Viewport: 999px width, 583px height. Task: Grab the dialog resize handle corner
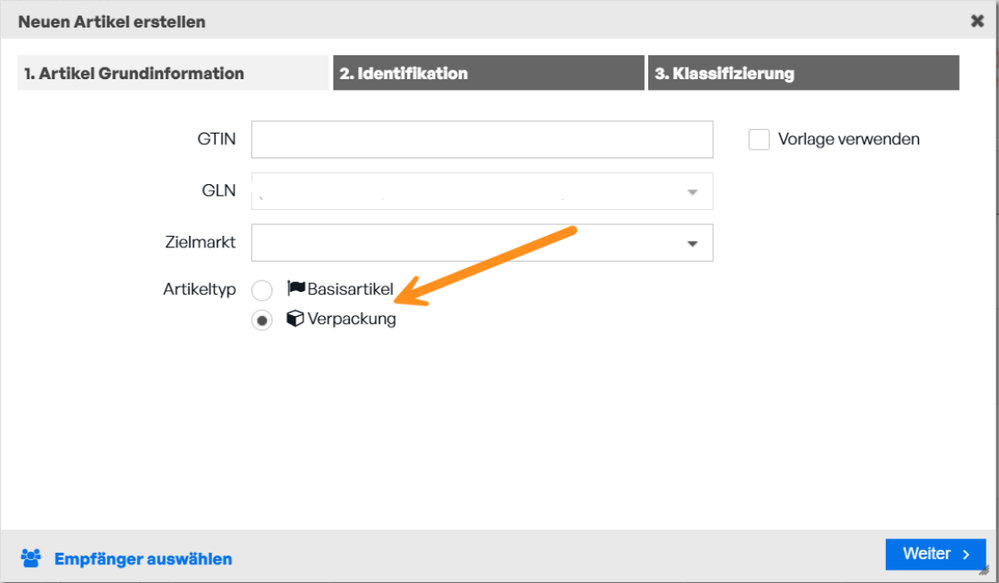[985, 570]
